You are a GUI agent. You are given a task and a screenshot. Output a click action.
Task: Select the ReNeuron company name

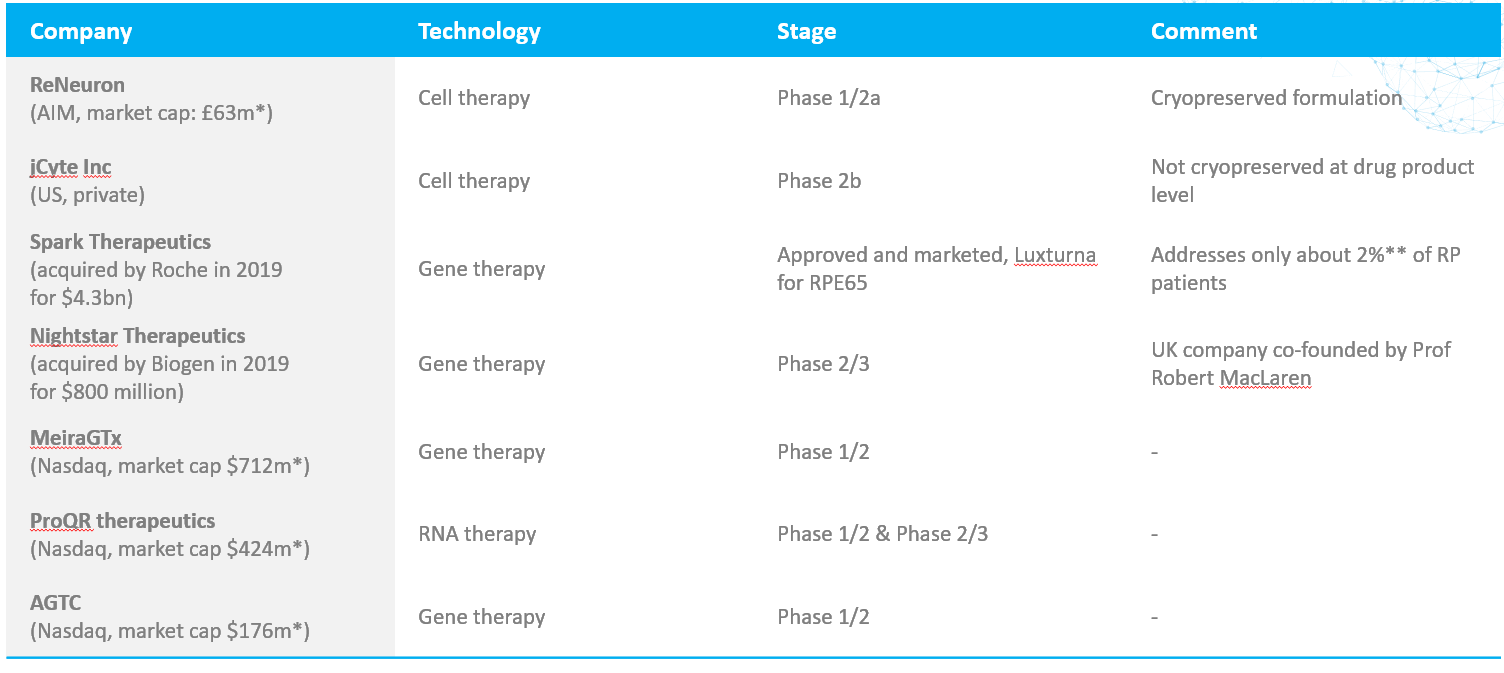77,85
